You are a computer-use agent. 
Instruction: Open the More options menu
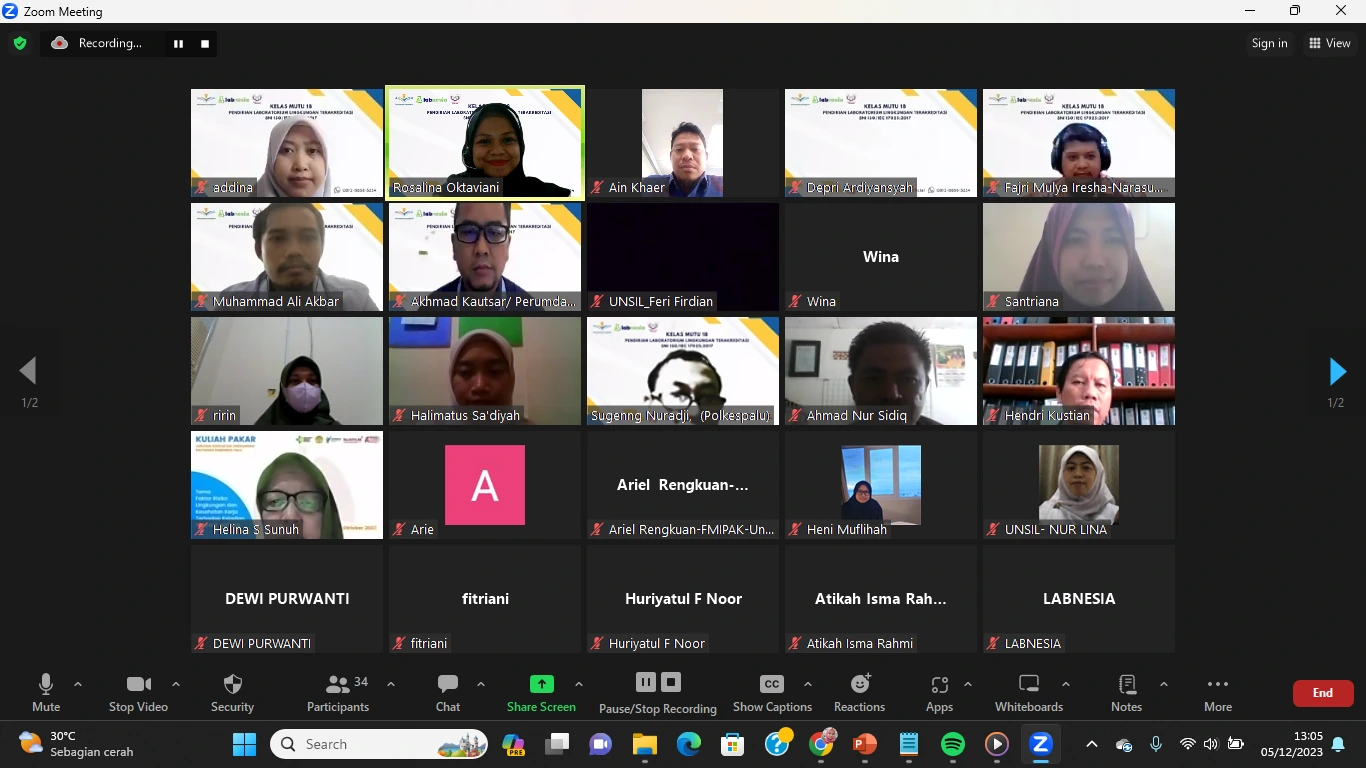(x=1217, y=685)
